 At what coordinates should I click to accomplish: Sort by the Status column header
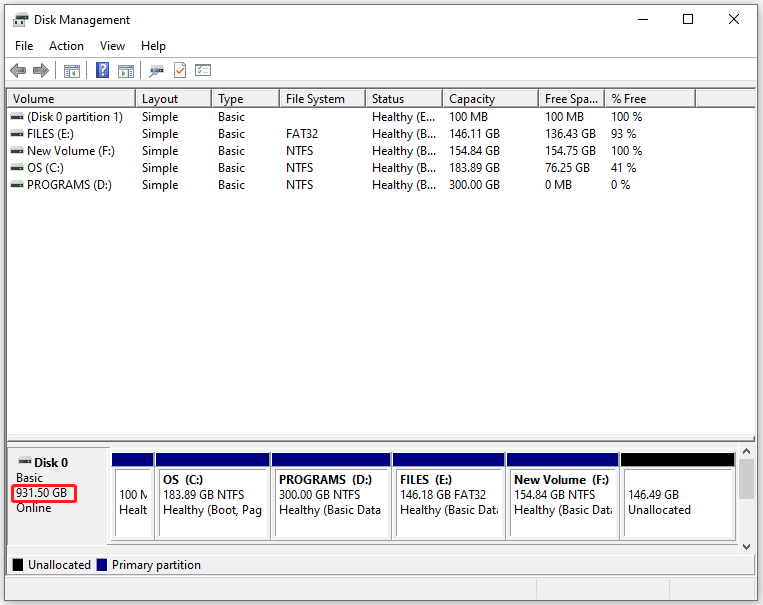404,99
